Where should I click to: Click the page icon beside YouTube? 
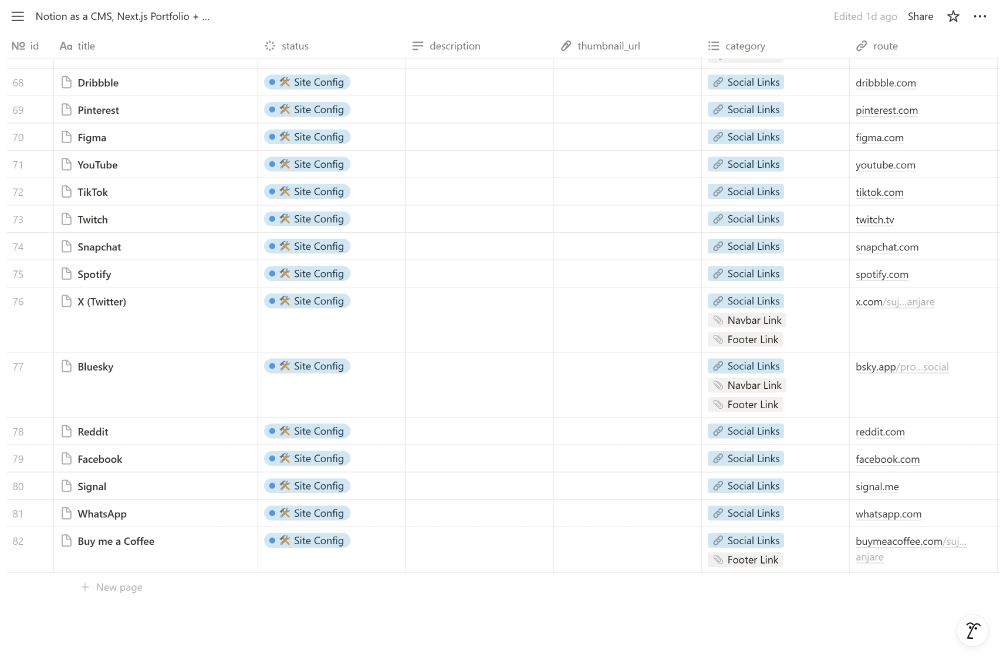(66, 164)
